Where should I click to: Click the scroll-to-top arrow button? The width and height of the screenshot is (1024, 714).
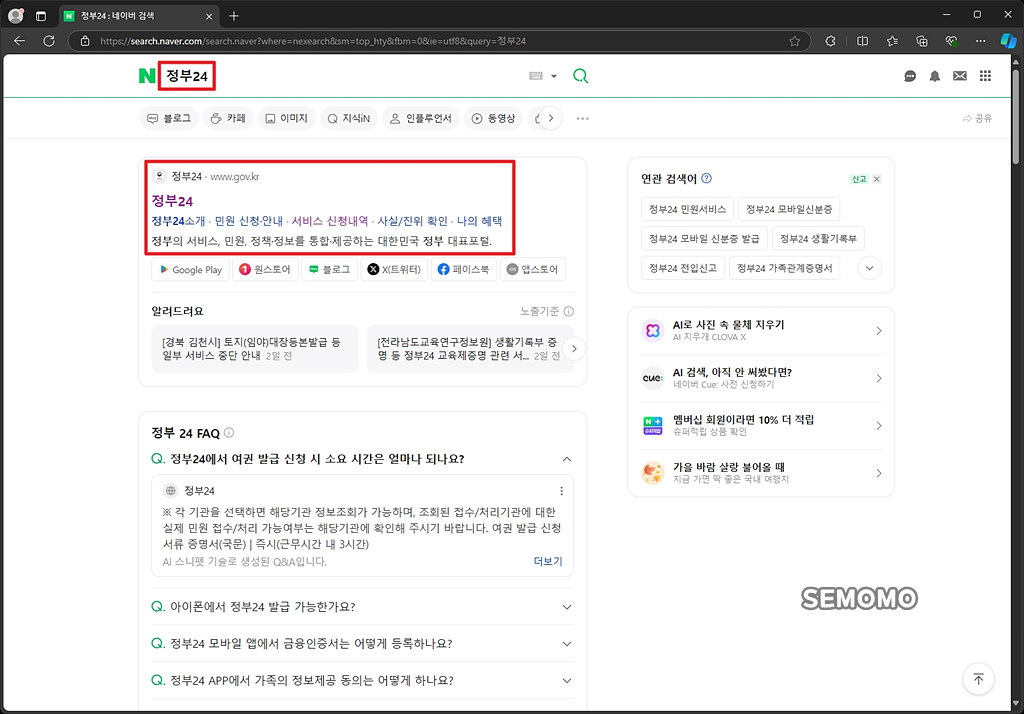(978, 679)
